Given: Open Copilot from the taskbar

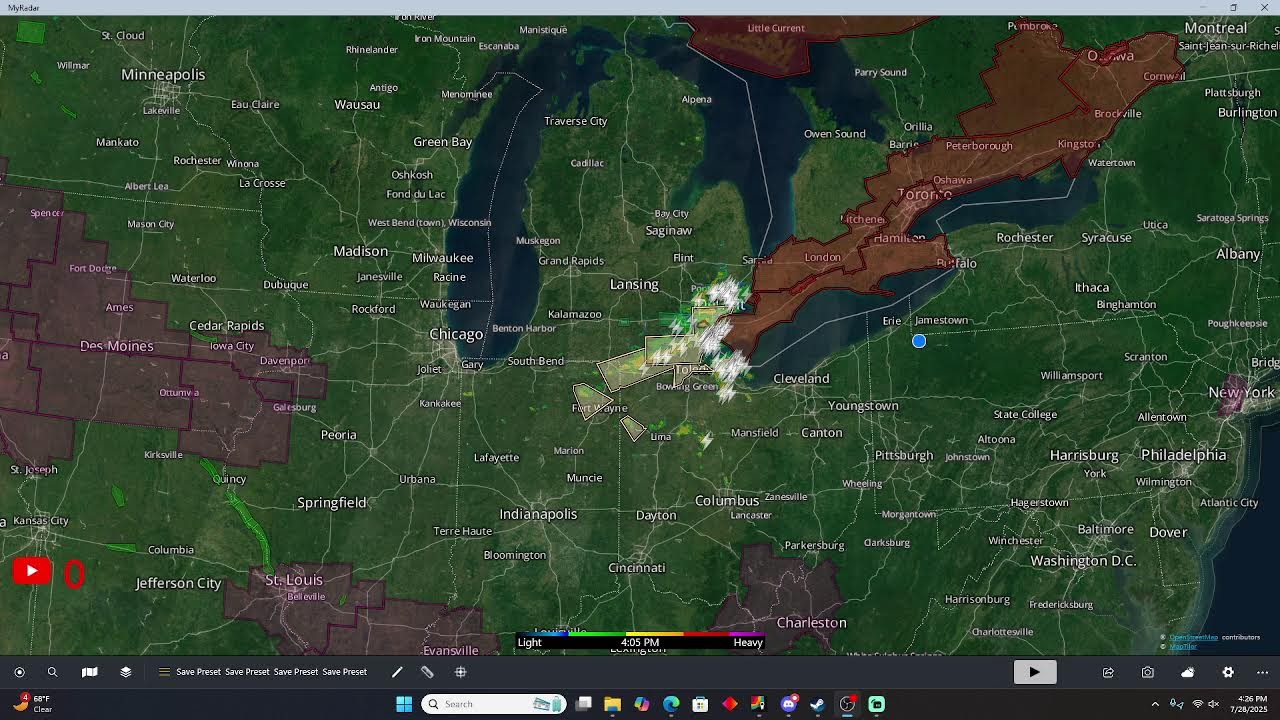Looking at the screenshot, I should coord(642,704).
